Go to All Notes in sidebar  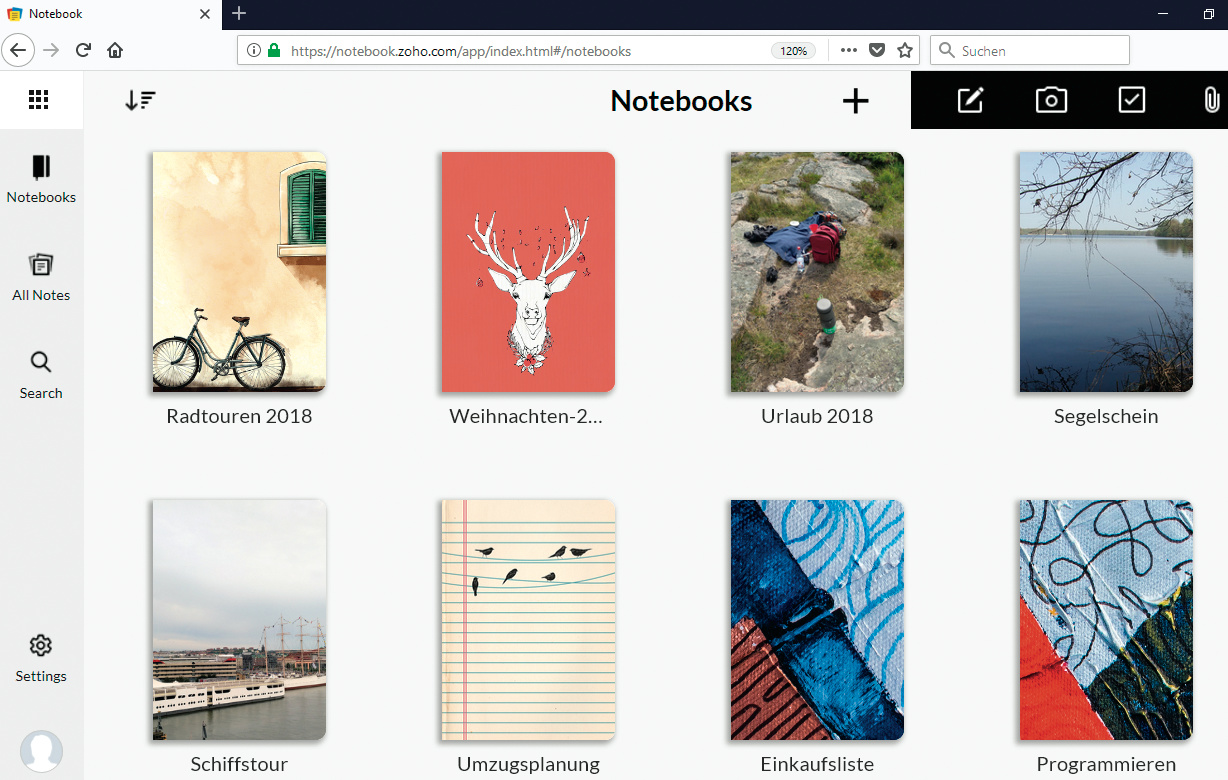click(x=41, y=277)
